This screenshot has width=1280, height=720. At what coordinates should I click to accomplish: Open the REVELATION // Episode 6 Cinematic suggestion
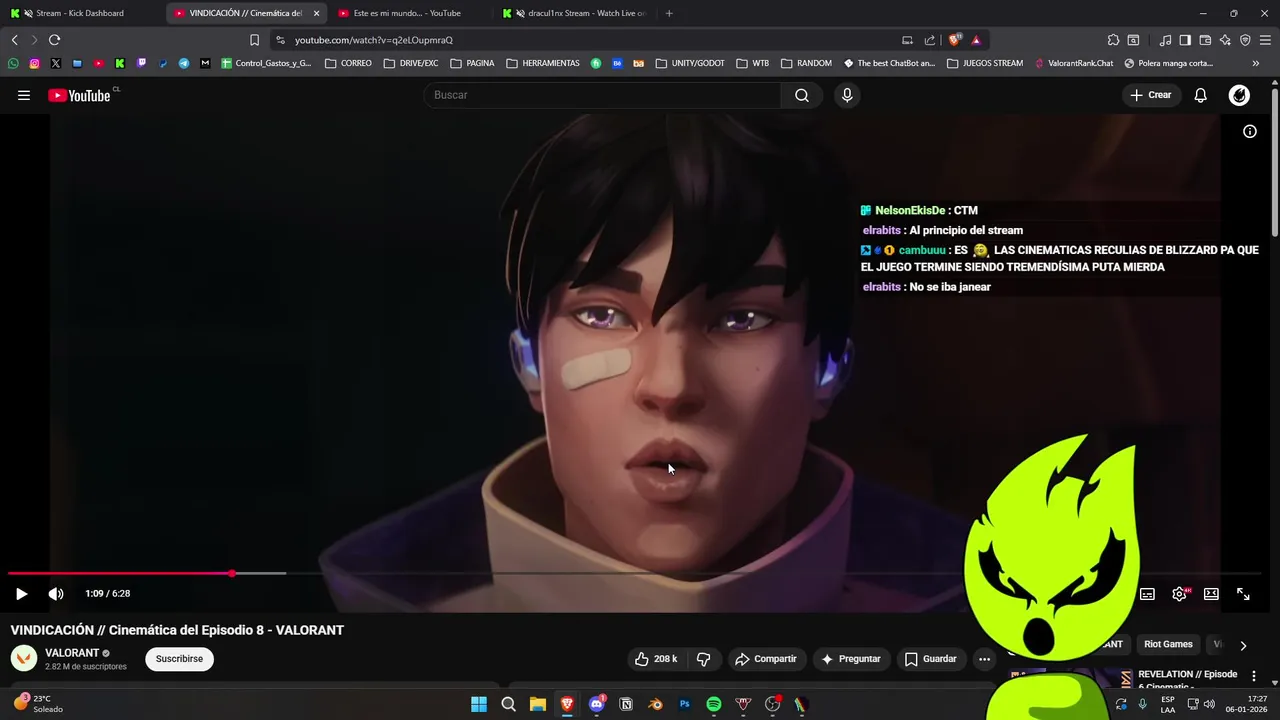[1187, 679]
